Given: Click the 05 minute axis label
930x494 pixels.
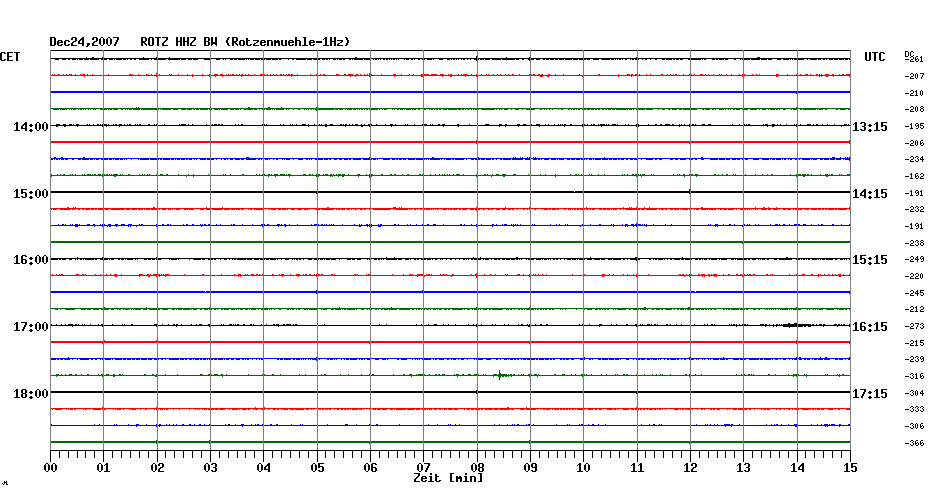Looking at the screenshot, I should click(317, 468).
